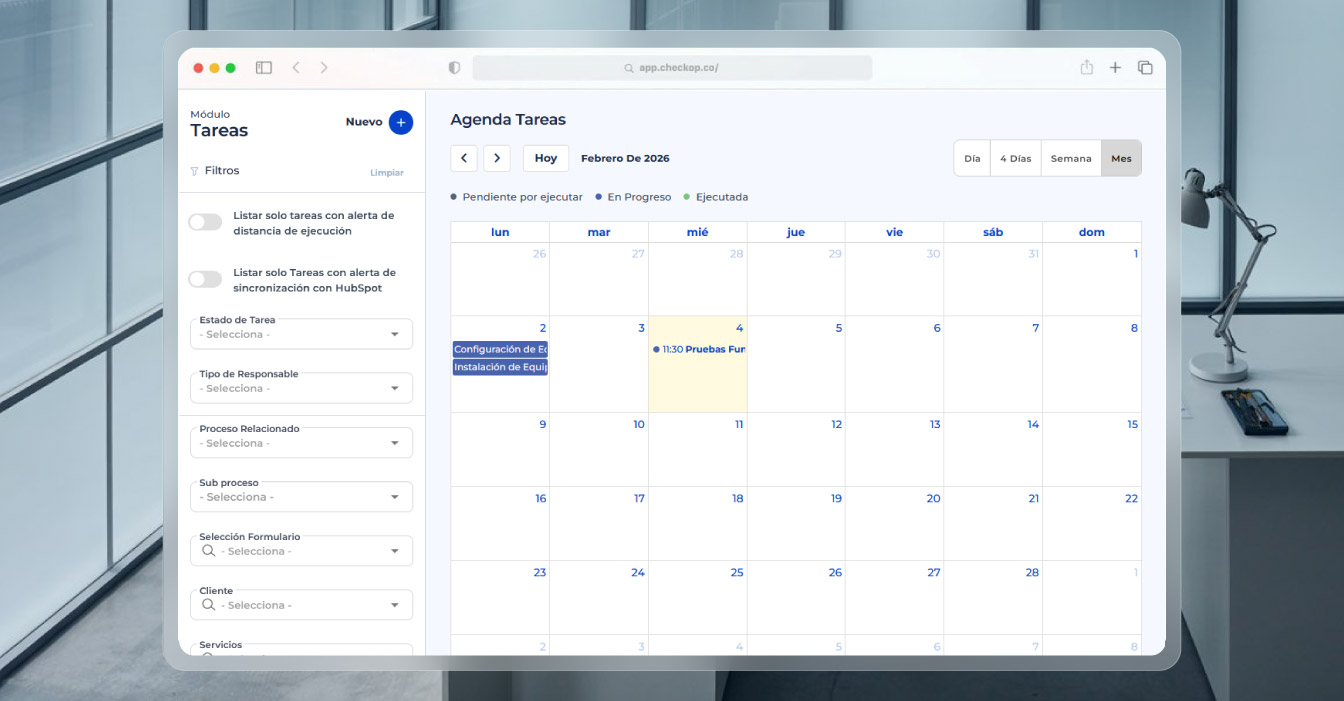
Task: Switch to the Día calendar view
Action: [972, 158]
